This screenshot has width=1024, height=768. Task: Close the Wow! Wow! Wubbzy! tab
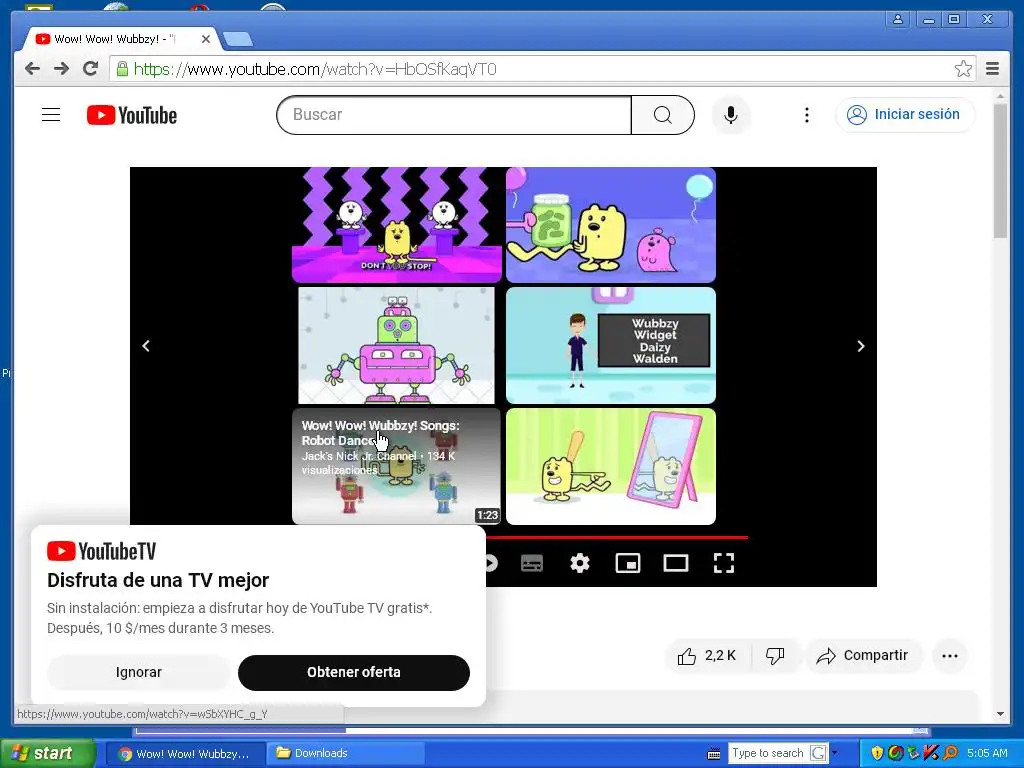click(x=206, y=39)
